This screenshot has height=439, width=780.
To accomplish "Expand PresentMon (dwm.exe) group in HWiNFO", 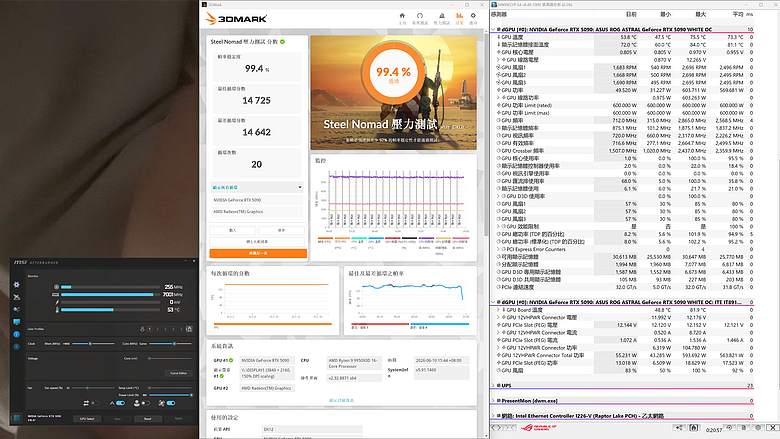I will 493,400.
